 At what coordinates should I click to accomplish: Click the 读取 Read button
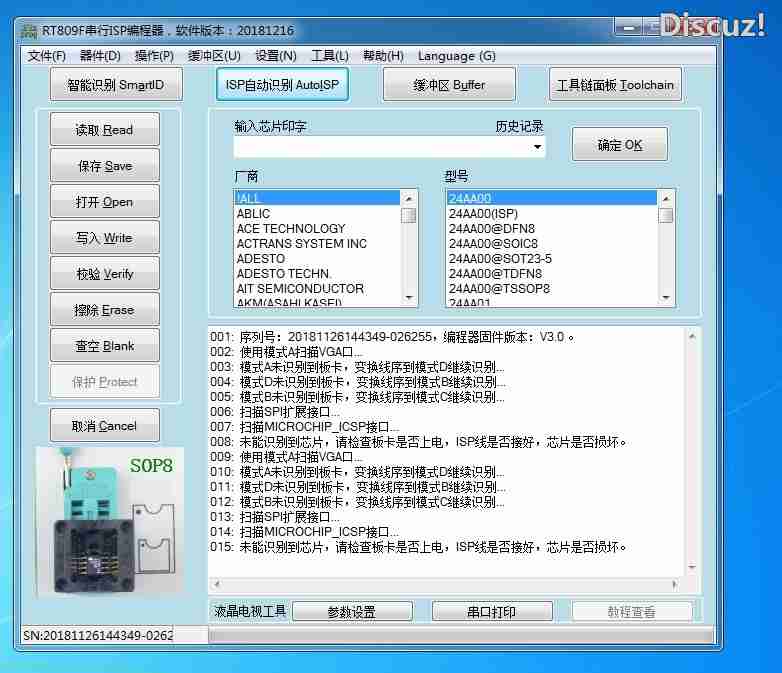(x=105, y=130)
